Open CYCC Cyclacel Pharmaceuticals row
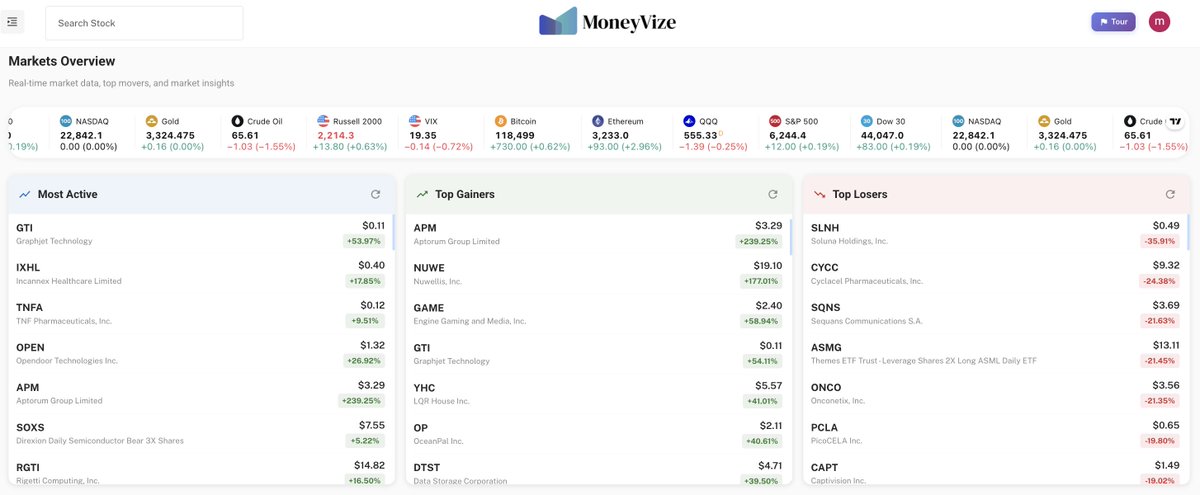This screenshot has height=495, width=1200. [x=995, y=273]
